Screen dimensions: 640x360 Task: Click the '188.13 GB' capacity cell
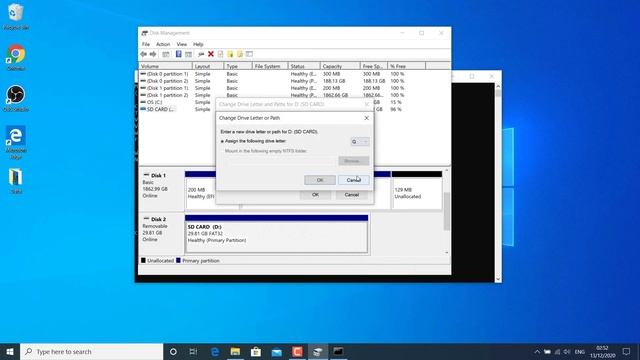(334, 81)
